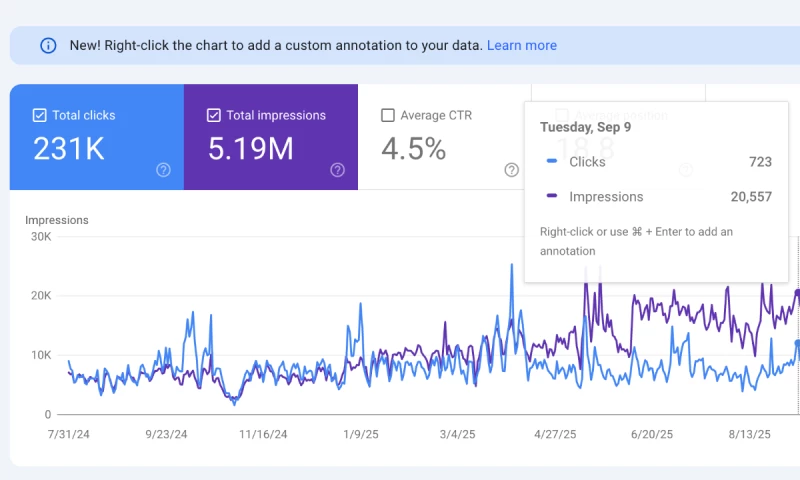800x480 pixels.
Task: Click the blue Clicks legend marker in tooltip
Action: click(552, 162)
